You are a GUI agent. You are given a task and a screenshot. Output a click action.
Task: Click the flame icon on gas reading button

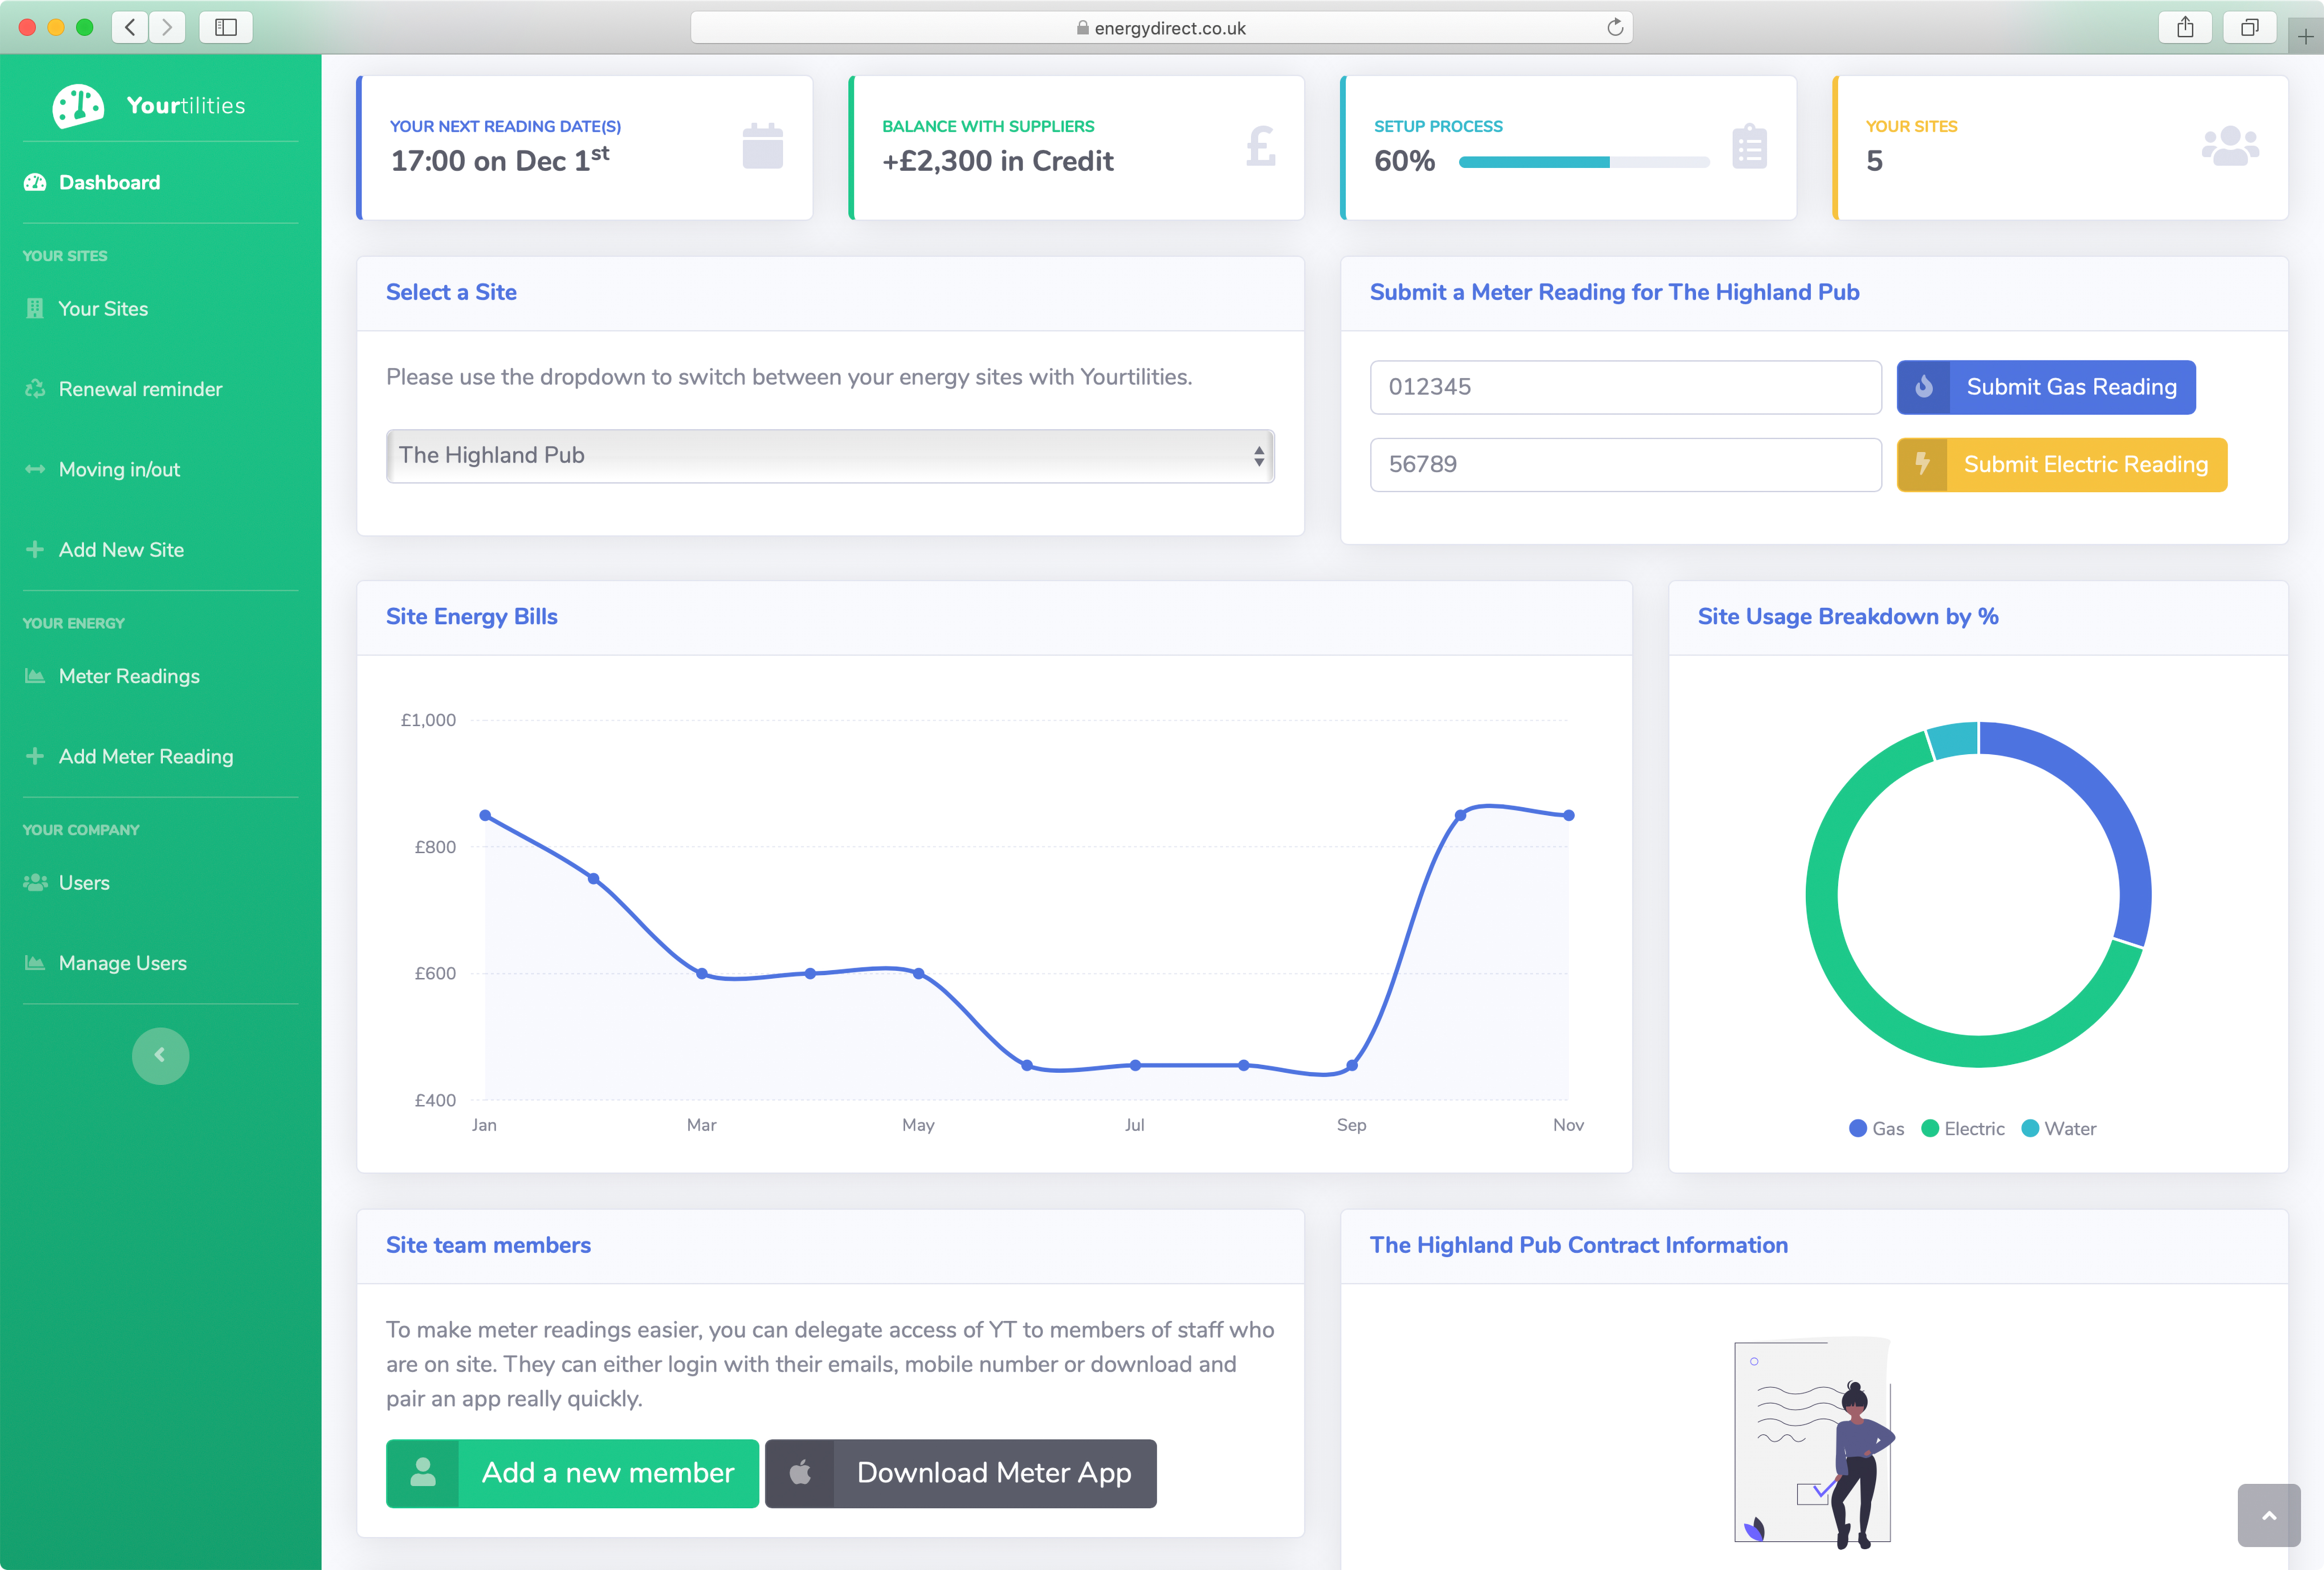coord(1923,387)
